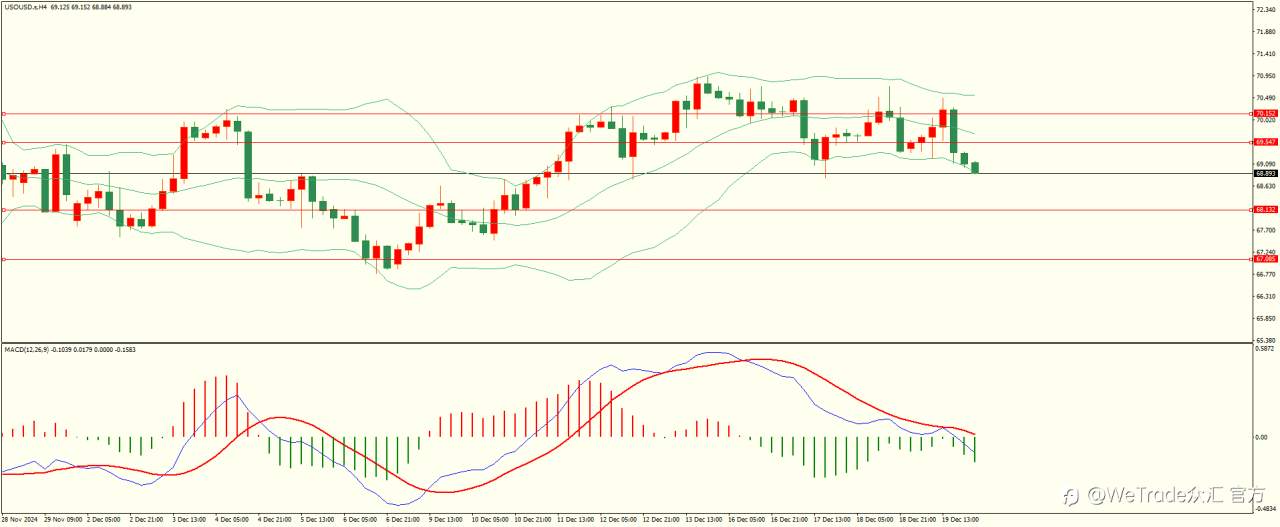Click the 13 Dec 13:00 time label
This screenshot has width=1280, height=527.
click(705, 520)
